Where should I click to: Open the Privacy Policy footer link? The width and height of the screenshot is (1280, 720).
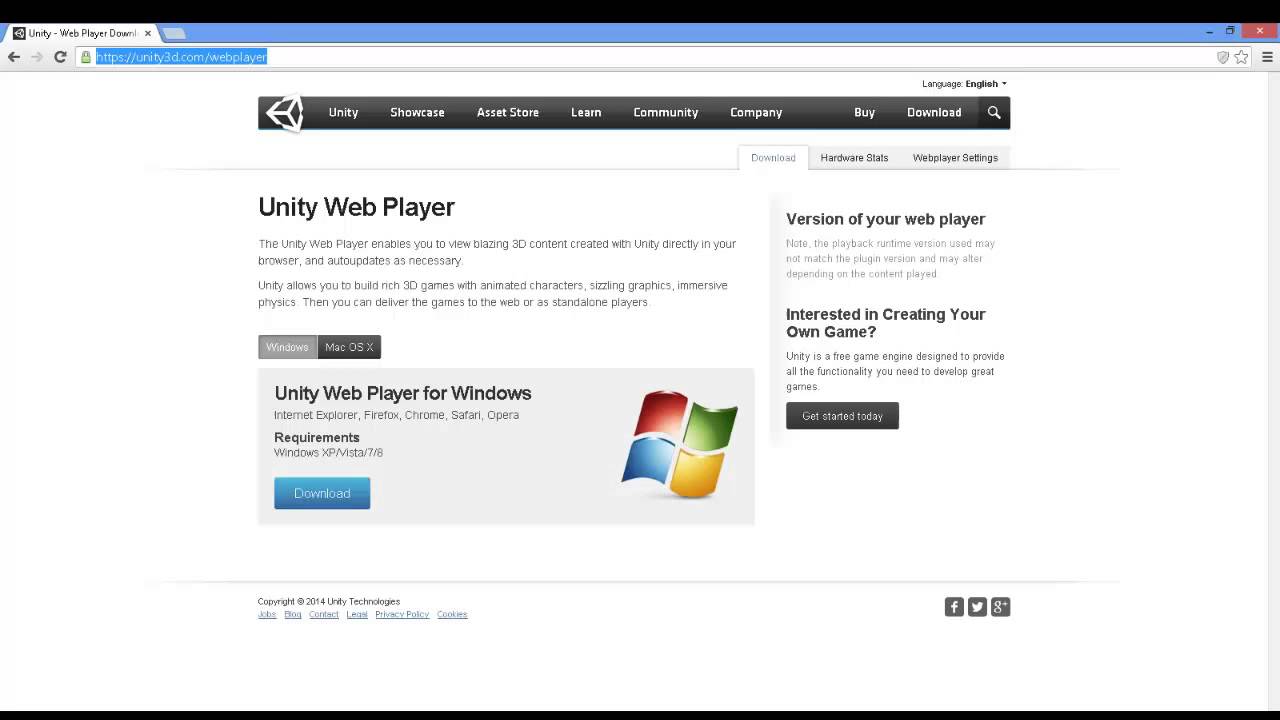pos(402,614)
